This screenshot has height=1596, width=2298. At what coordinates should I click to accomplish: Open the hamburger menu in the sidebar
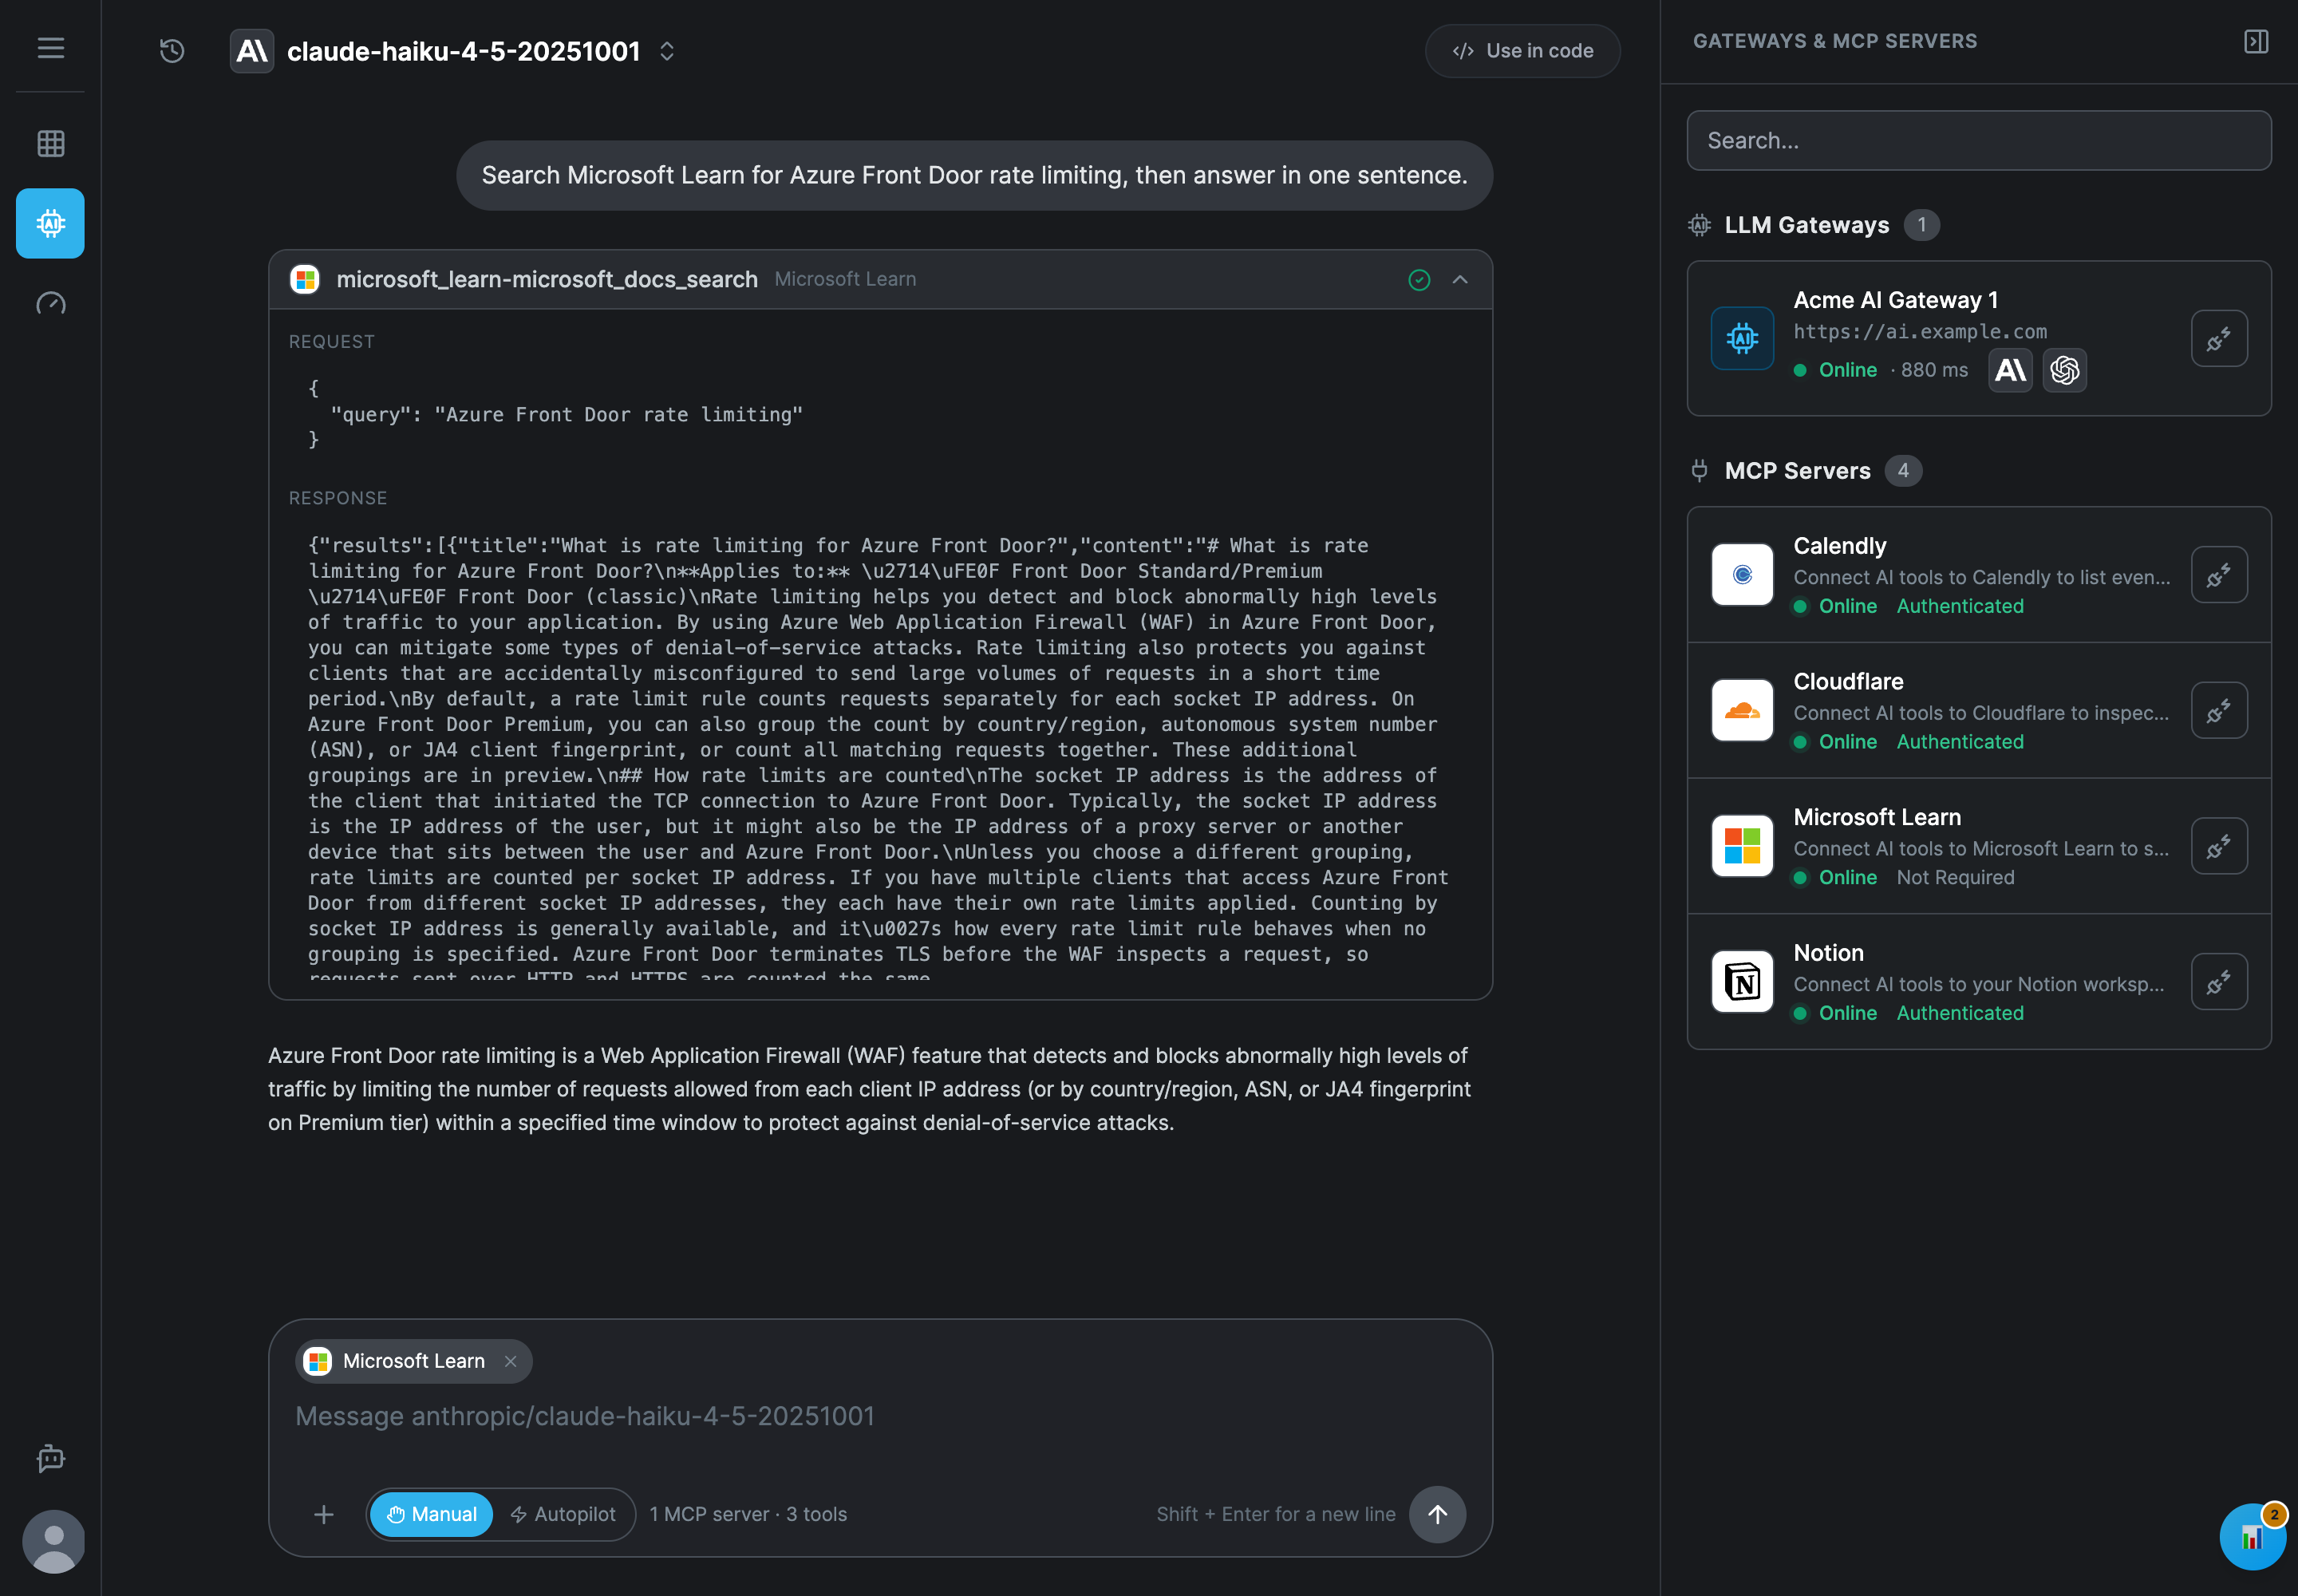(50, 48)
